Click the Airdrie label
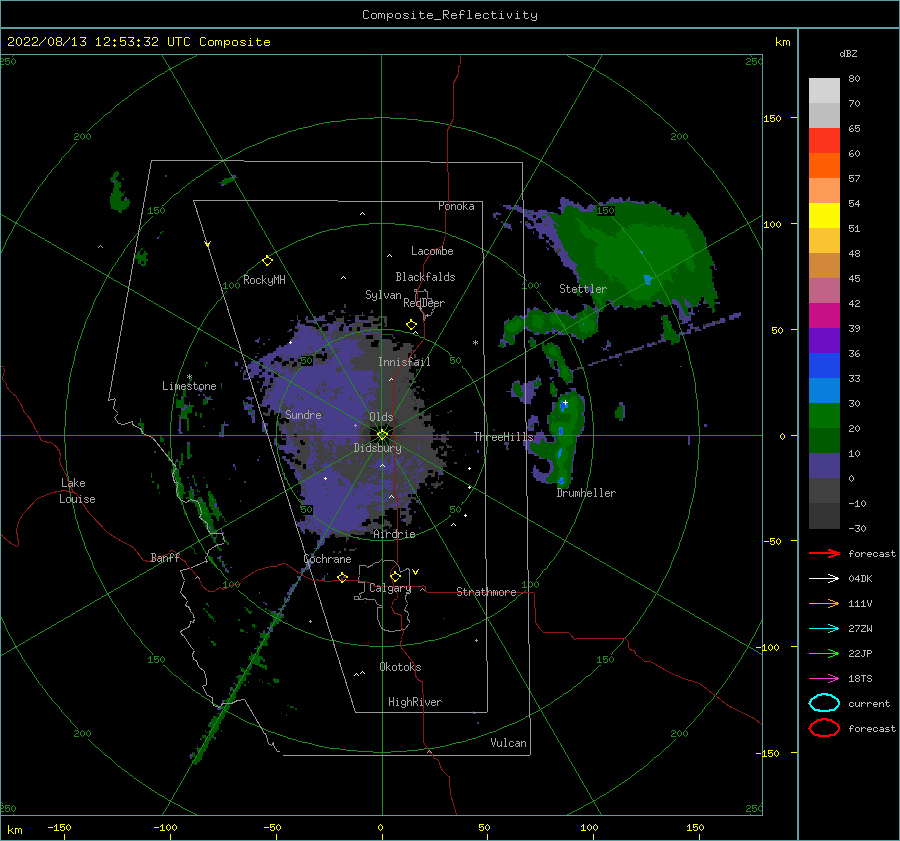This screenshot has width=900, height=841. (394, 534)
